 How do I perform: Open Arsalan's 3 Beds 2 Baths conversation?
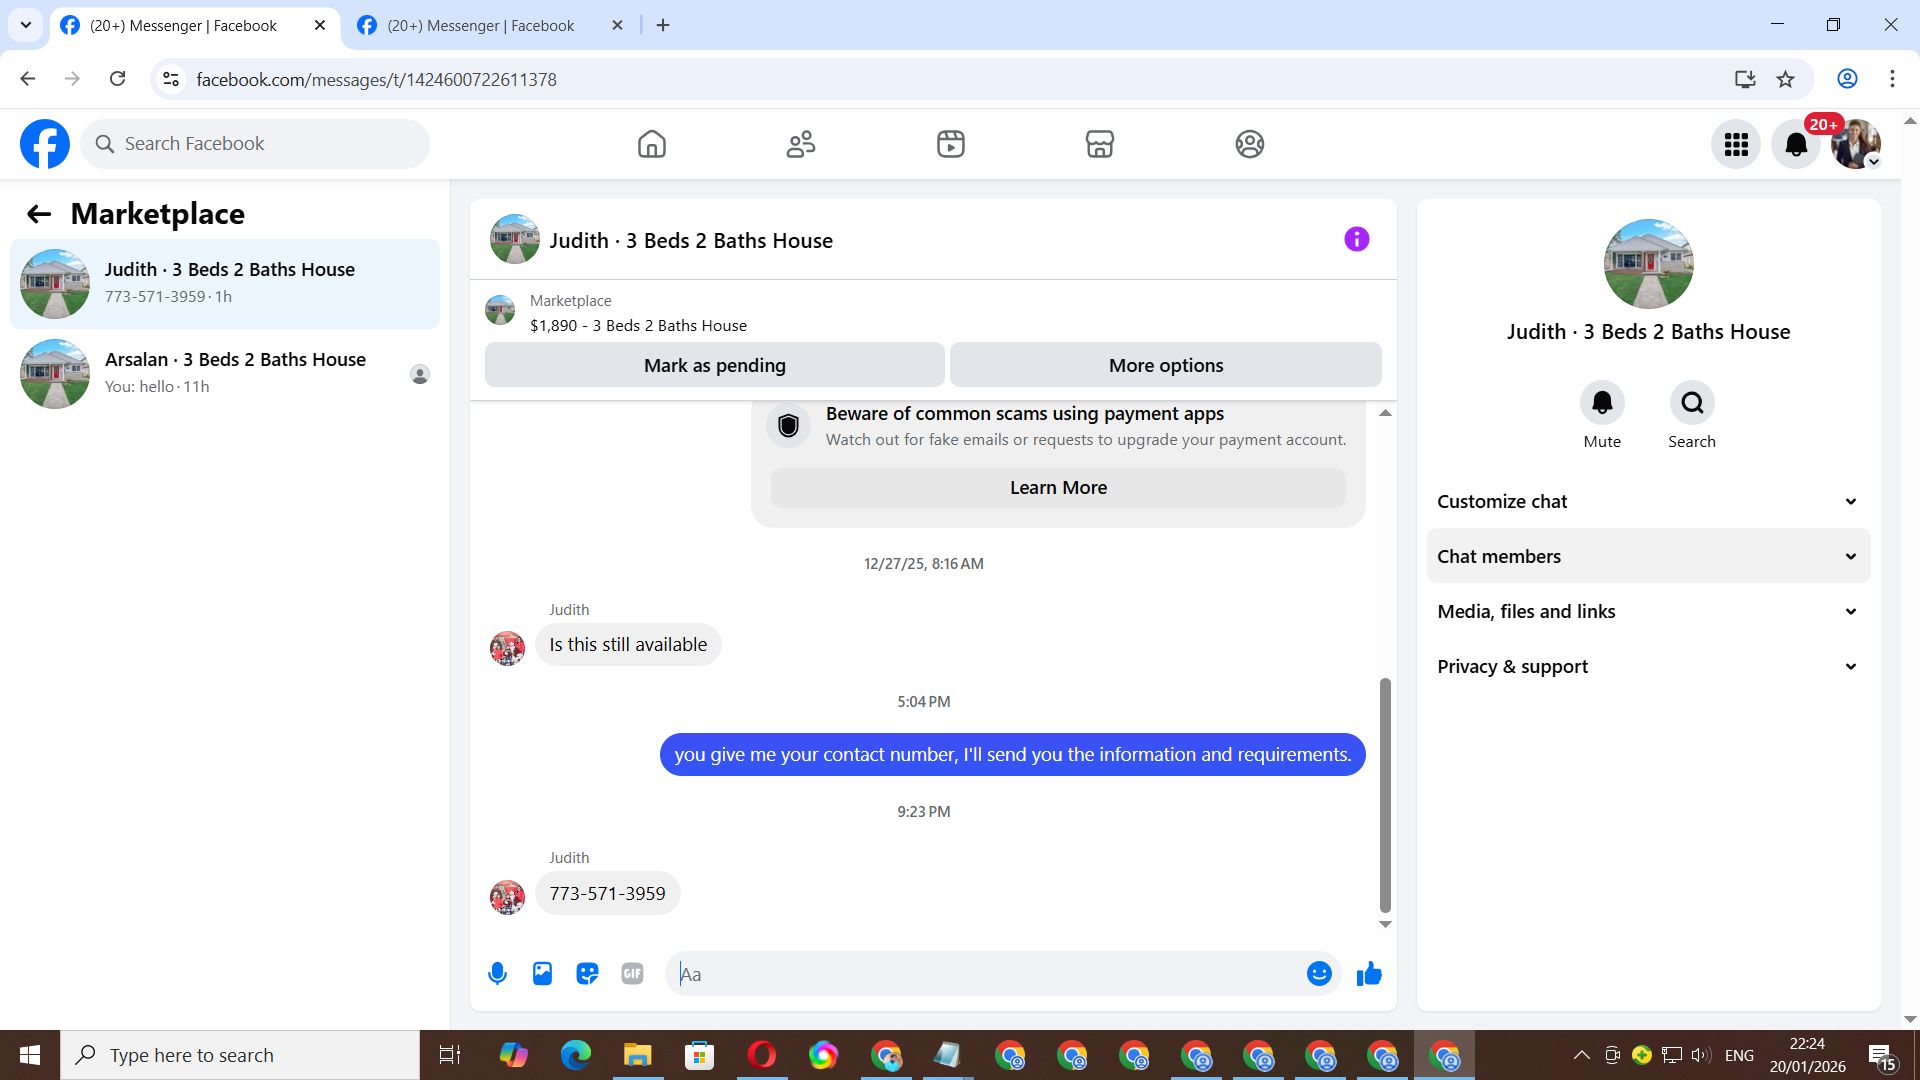(225, 374)
